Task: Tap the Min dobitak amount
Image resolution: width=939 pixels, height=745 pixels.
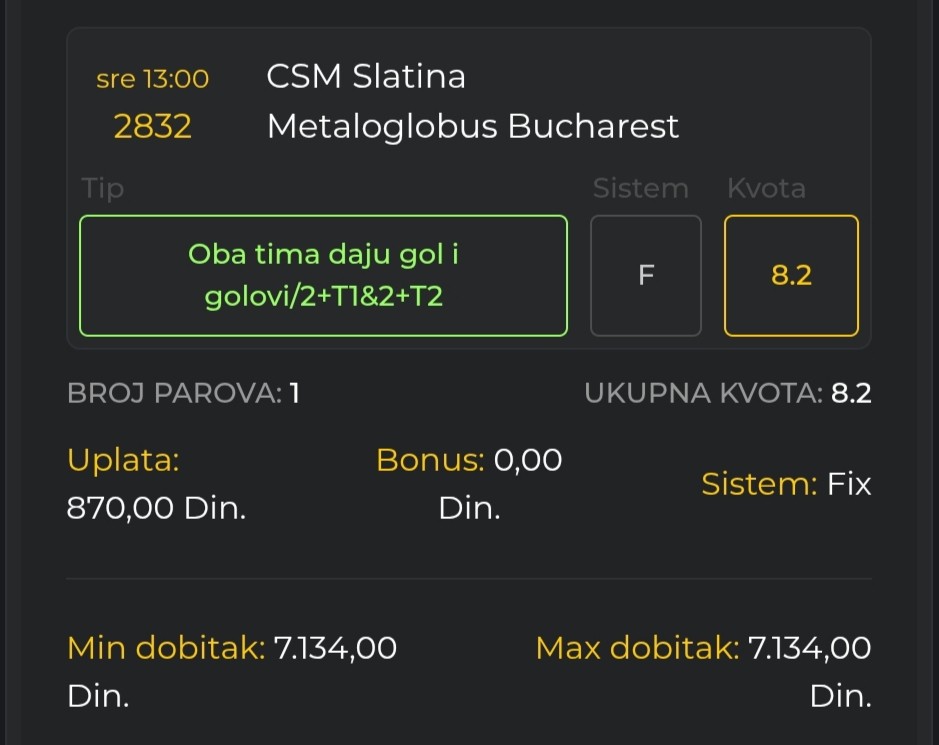Action: coord(335,649)
